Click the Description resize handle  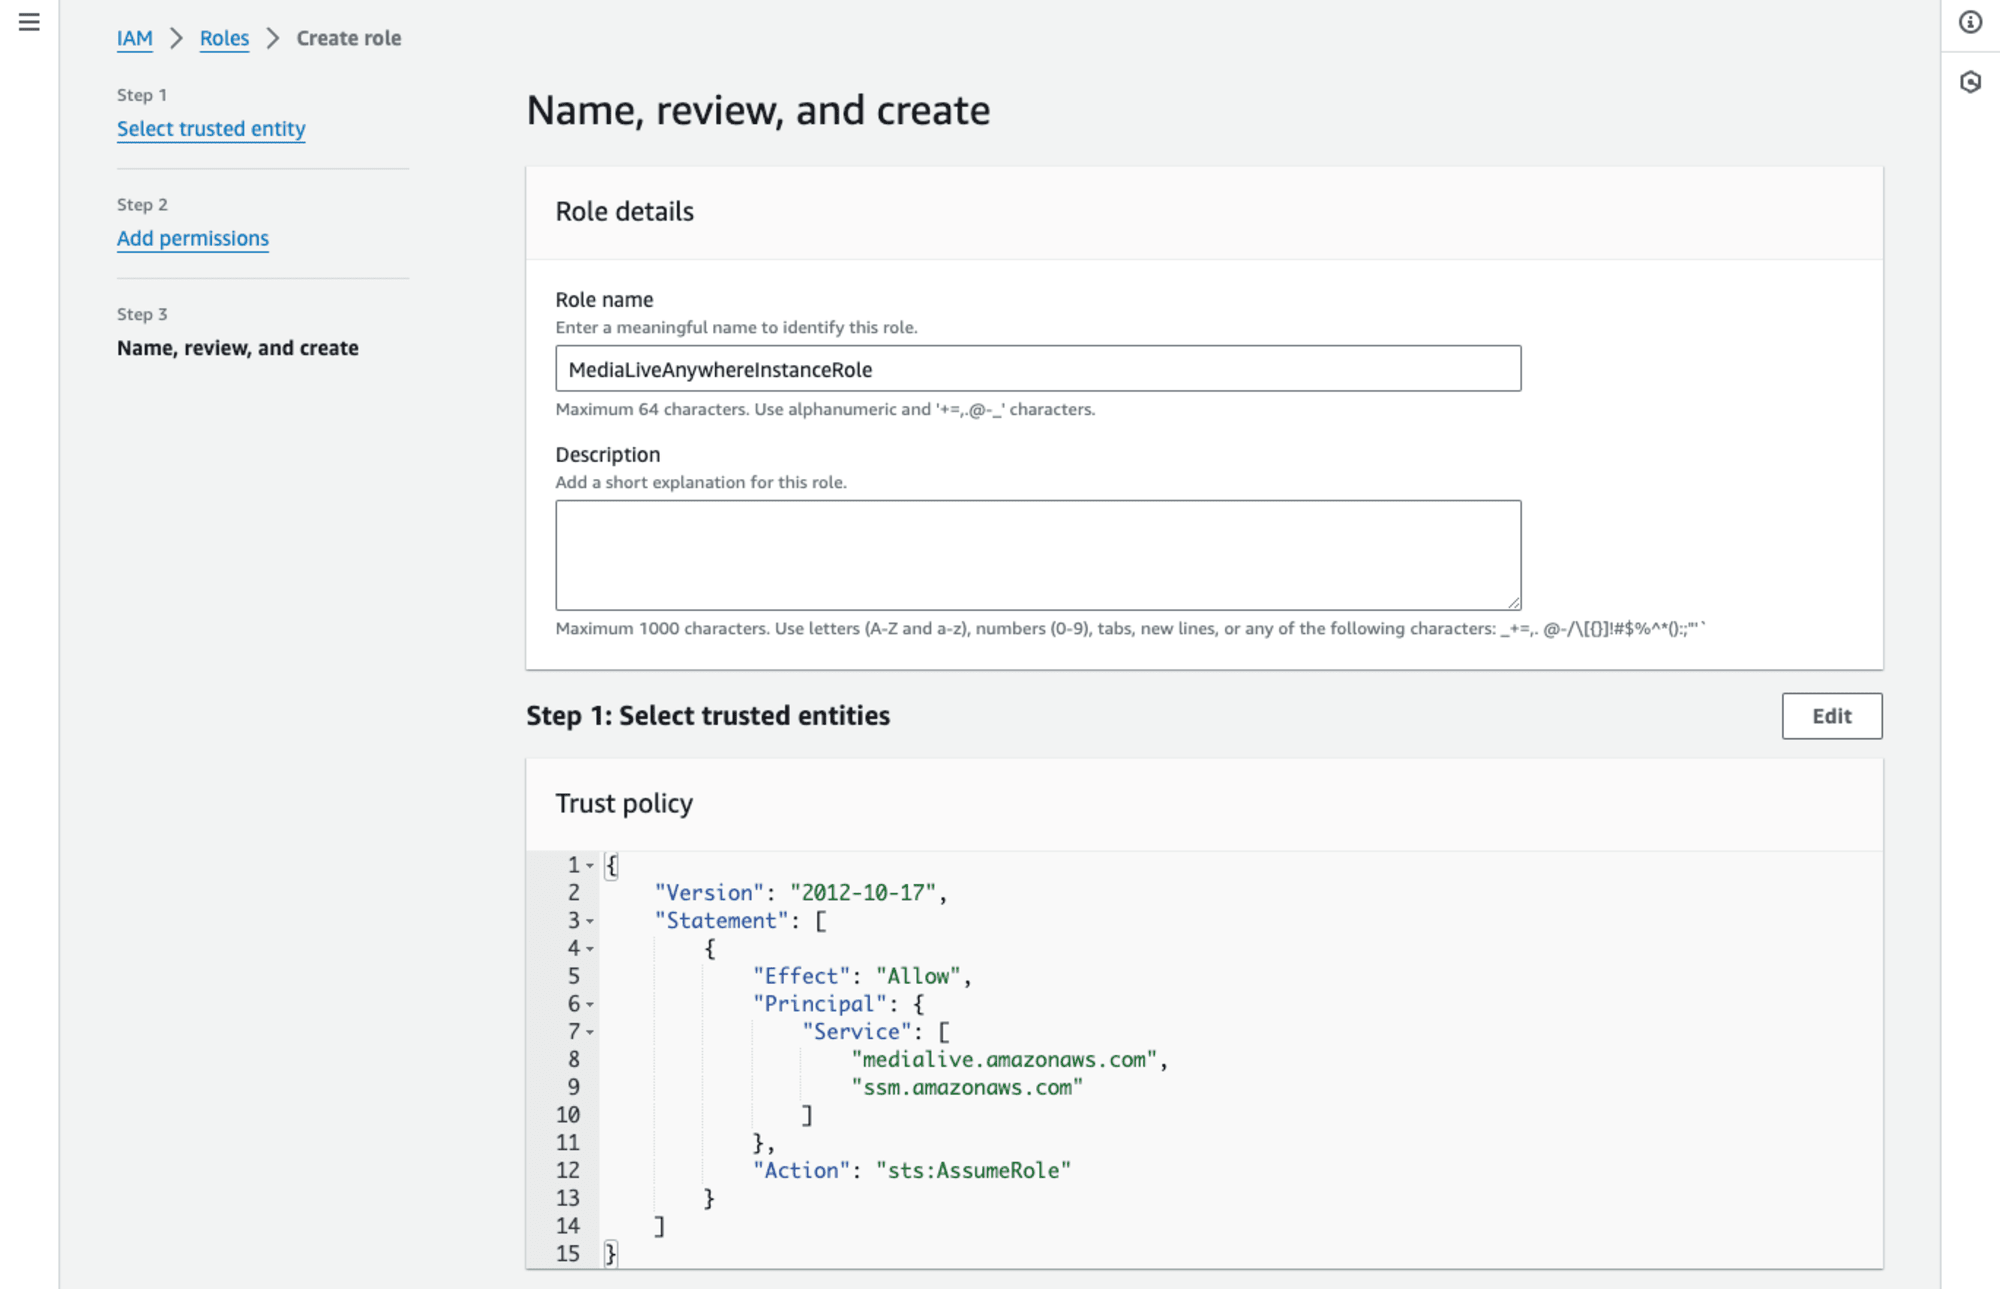[1513, 602]
